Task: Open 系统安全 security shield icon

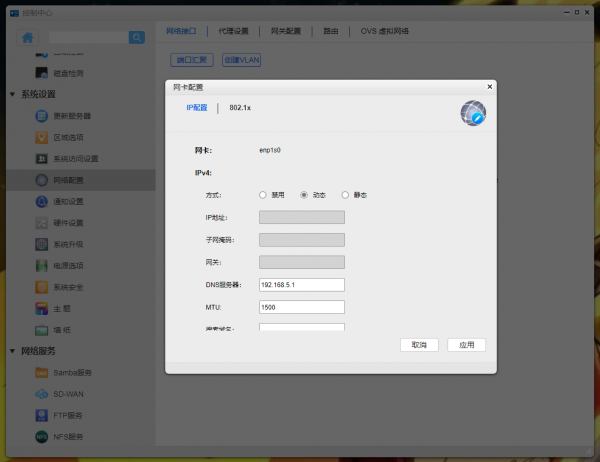Action: coord(41,287)
